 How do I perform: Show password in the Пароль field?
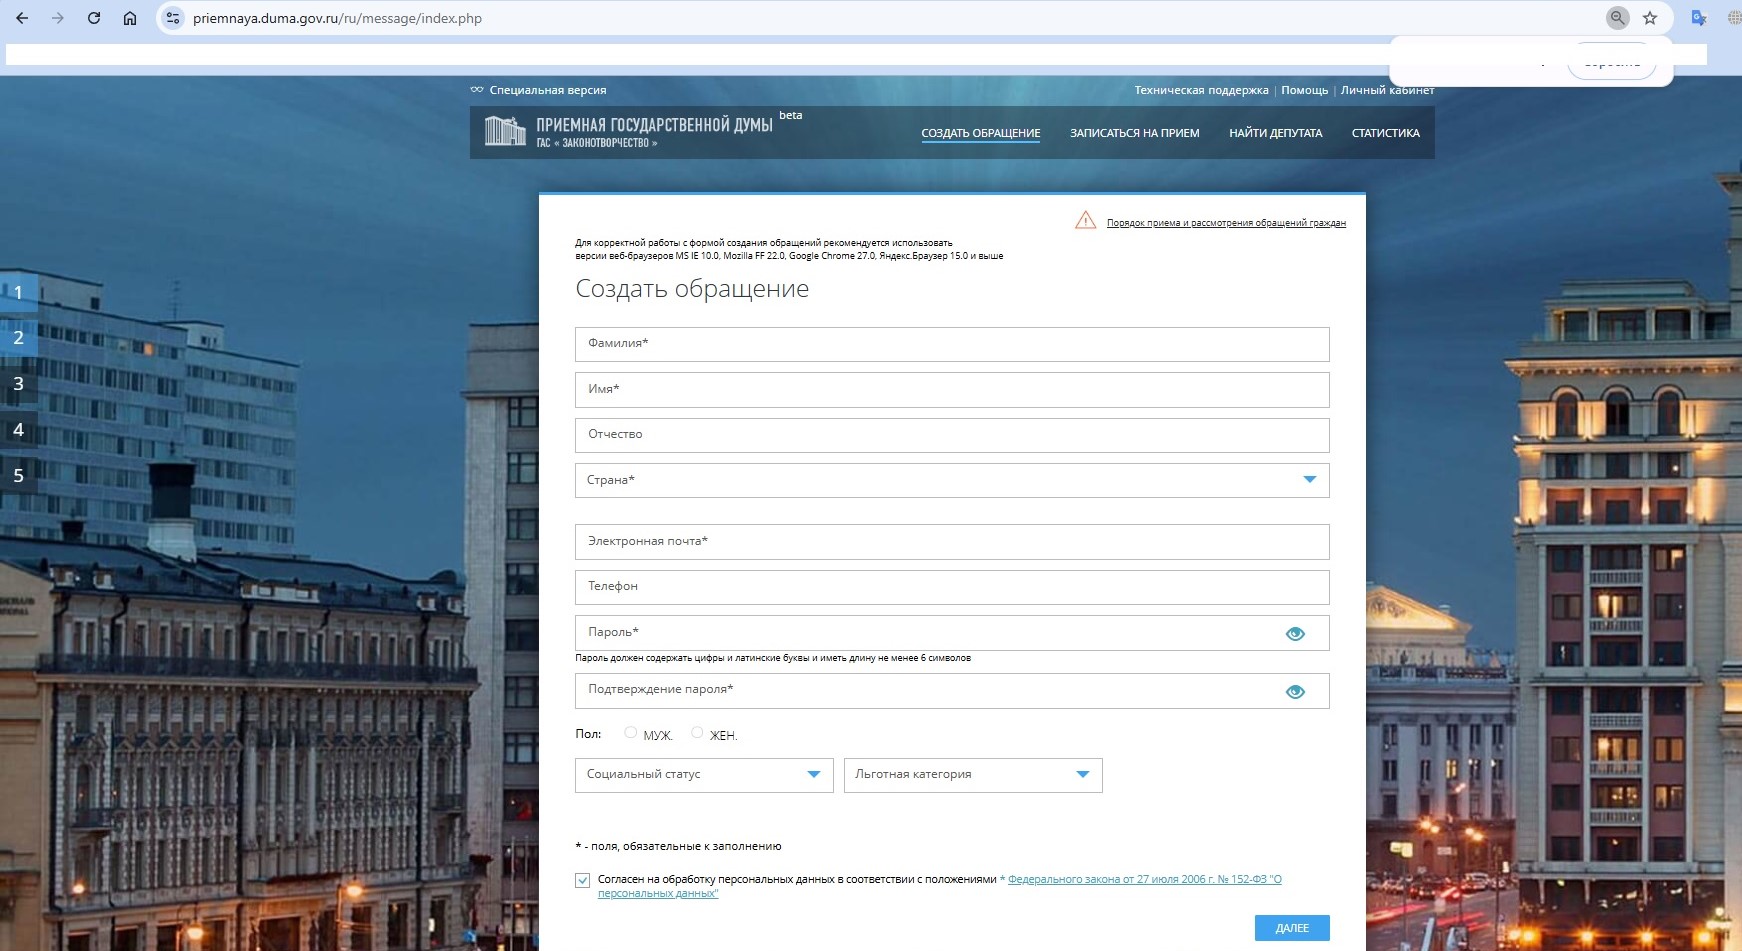pyautogui.click(x=1295, y=633)
